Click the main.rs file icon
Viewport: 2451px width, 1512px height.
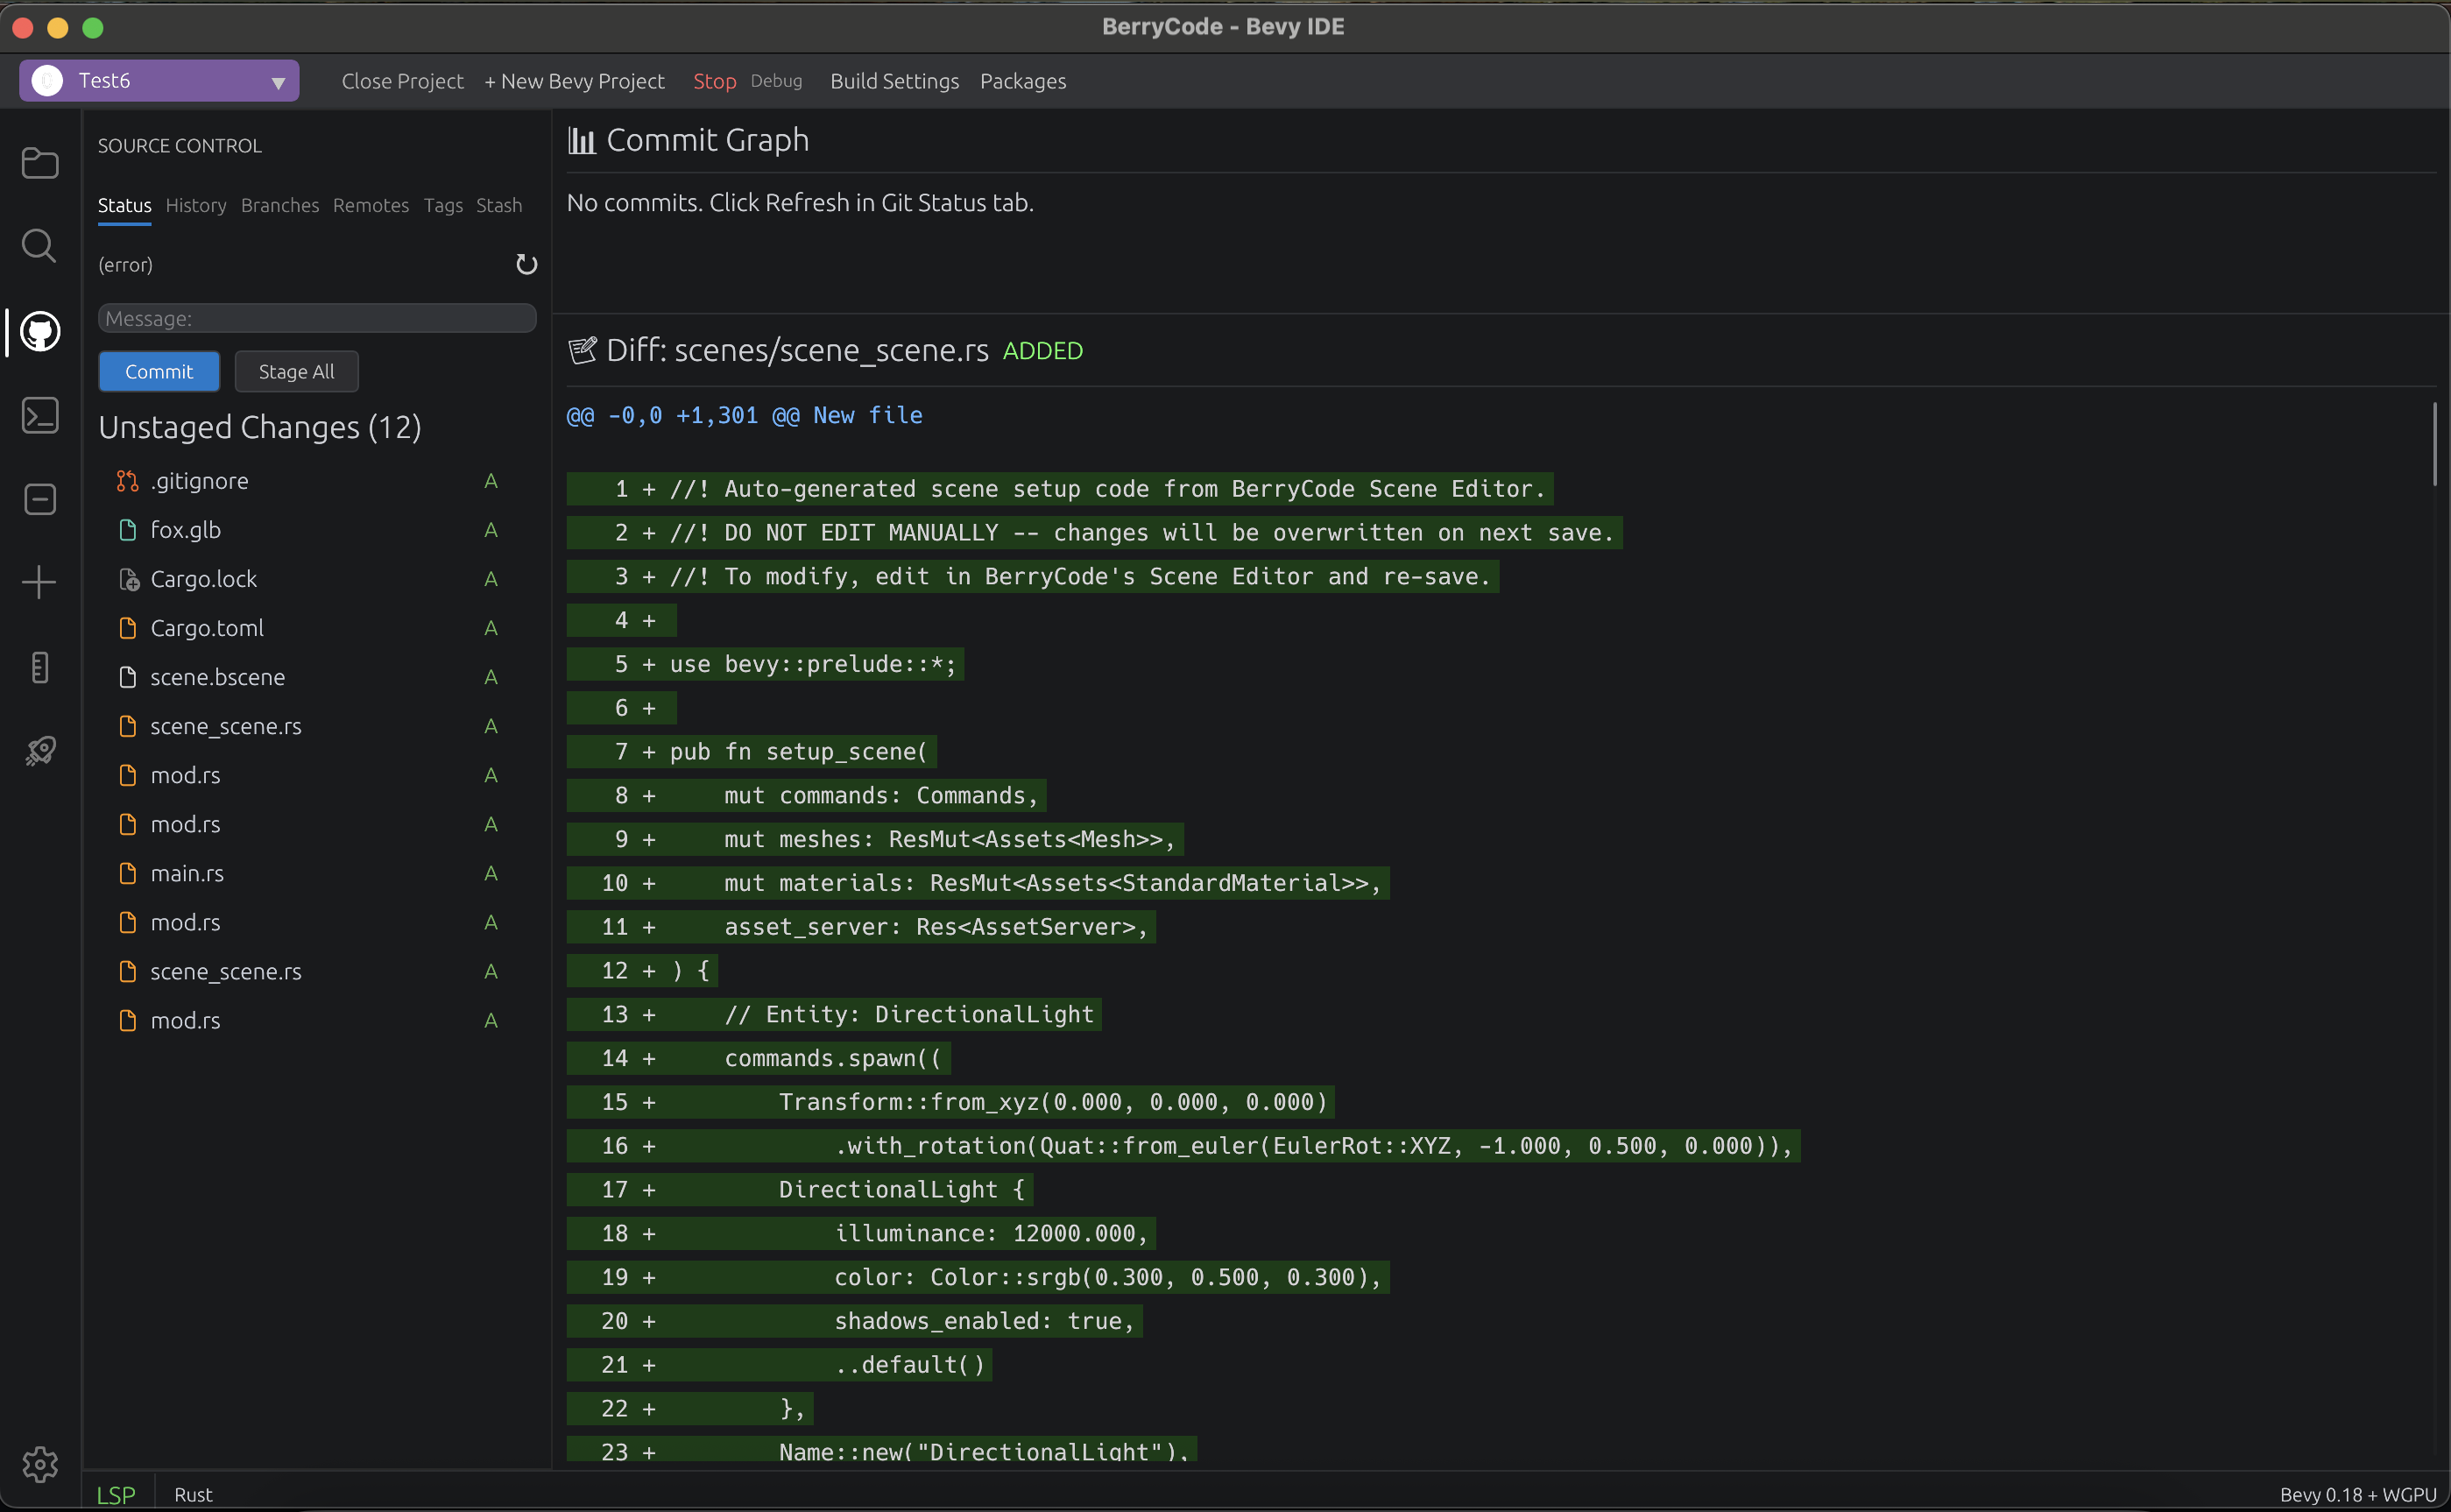(x=127, y=873)
